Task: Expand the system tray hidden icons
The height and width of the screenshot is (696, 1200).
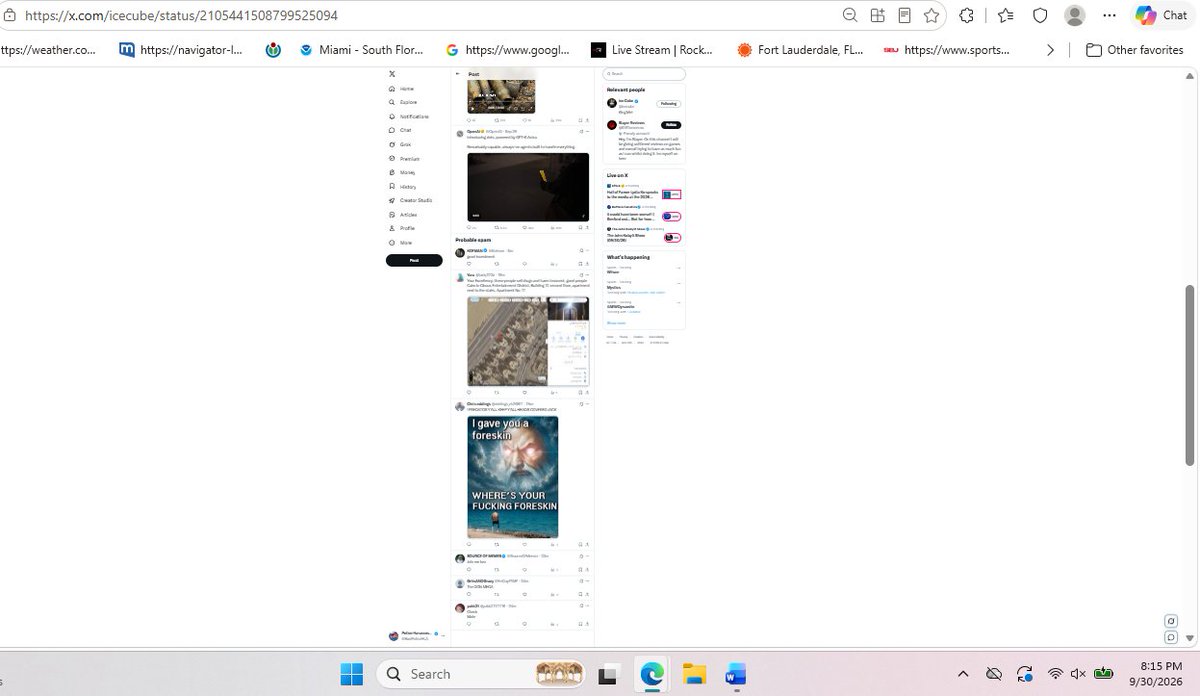Action: [x=963, y=674]
